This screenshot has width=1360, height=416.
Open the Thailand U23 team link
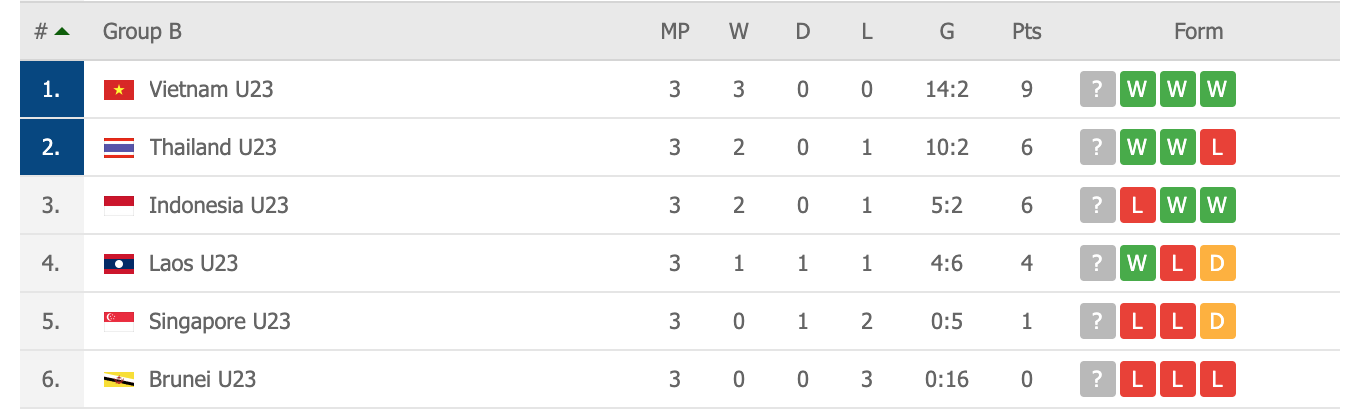pyautogui.click(x=213, y=148)
